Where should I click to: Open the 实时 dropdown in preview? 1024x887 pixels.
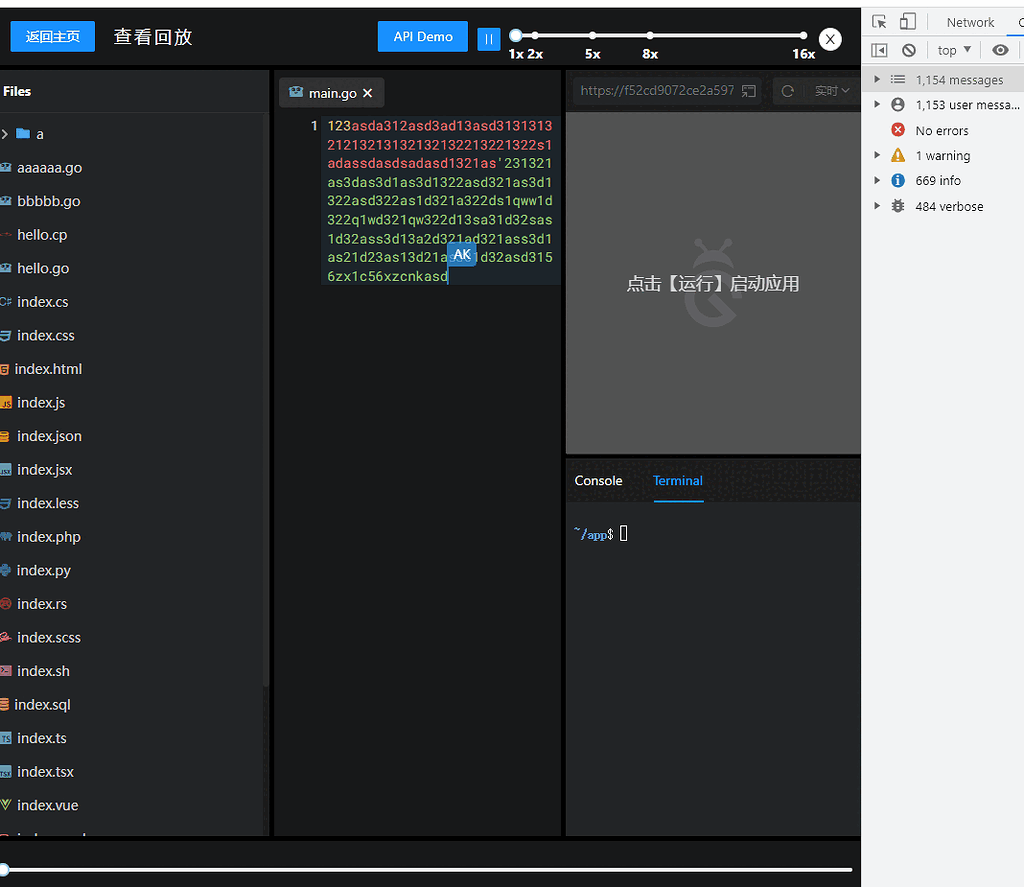point(832,91)
